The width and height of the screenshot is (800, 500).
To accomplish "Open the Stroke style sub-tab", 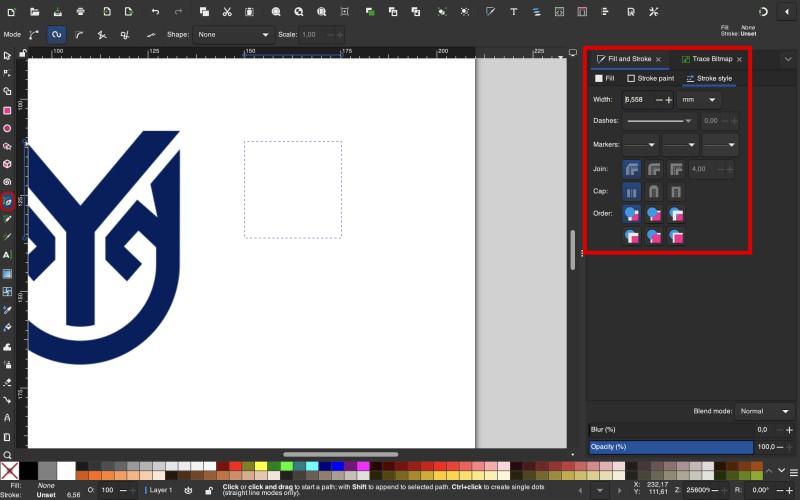I will 709,79.
